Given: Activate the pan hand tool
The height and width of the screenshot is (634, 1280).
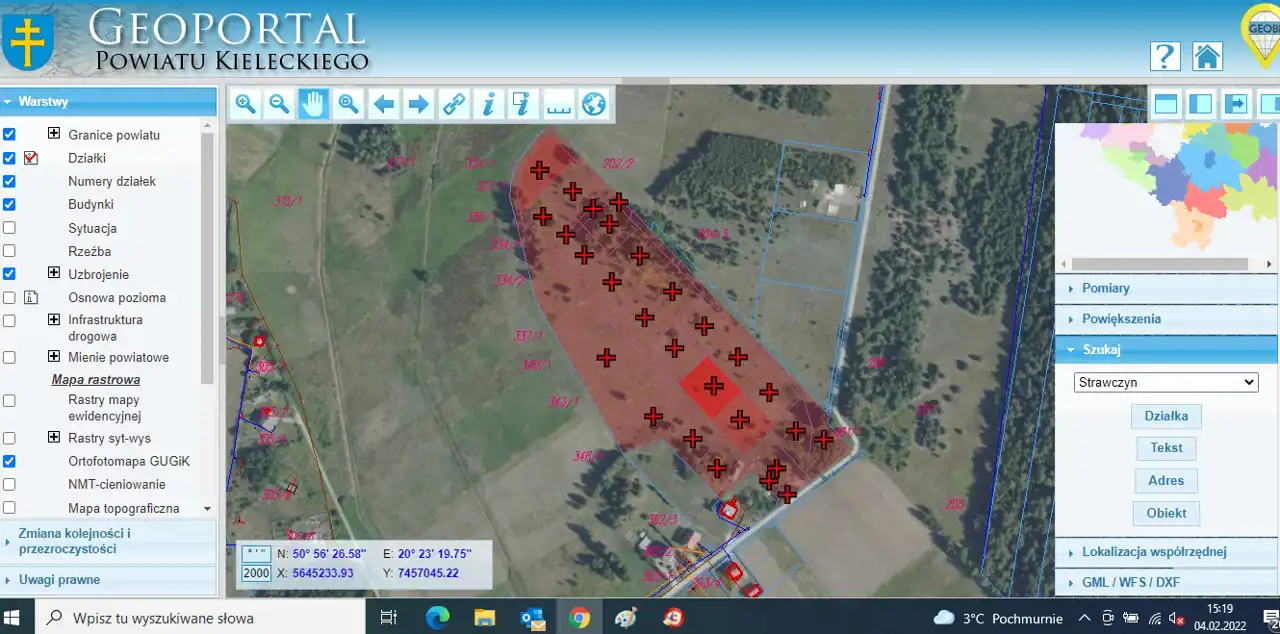Looking at the screenshot, I should tap(314, 104).
